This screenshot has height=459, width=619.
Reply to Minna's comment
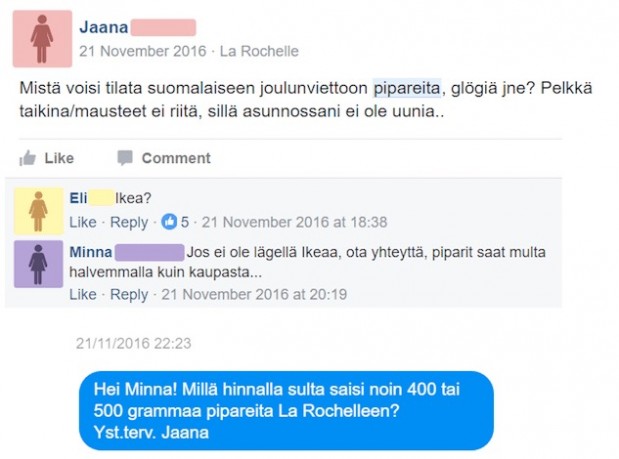coord(129,294)
